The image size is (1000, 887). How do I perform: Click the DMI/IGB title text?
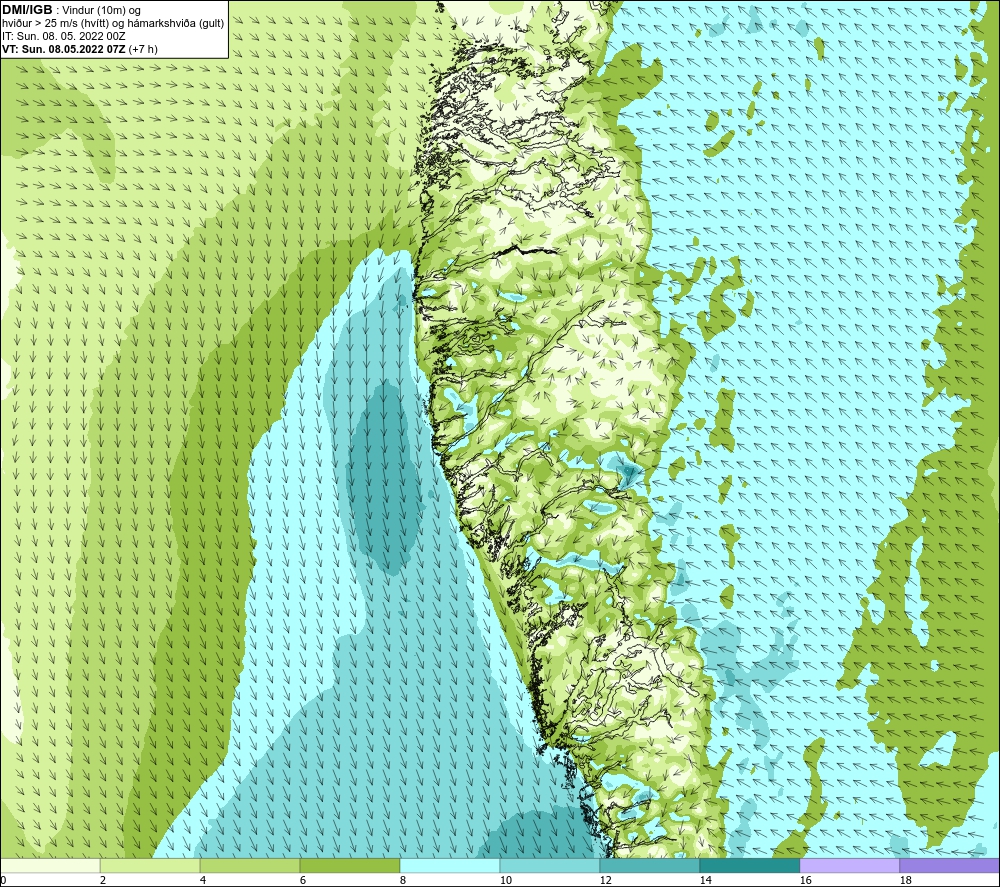pos(27,10)
